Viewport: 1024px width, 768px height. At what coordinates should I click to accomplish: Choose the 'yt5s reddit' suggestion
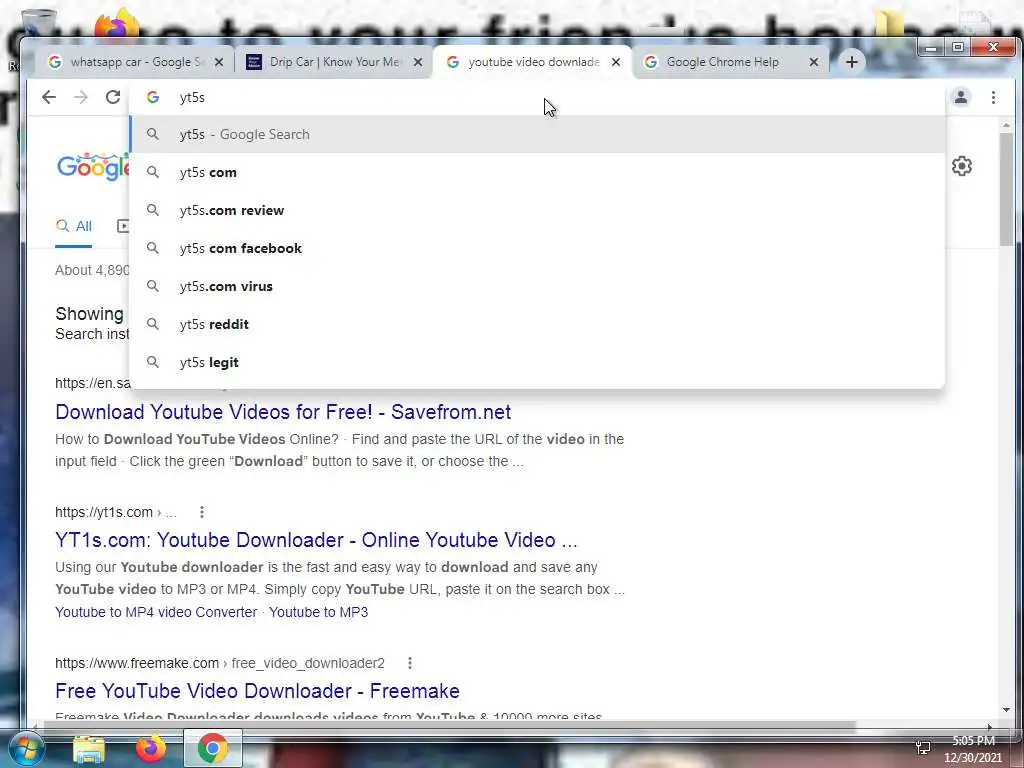pyautogui.click(x=537, y=324)
